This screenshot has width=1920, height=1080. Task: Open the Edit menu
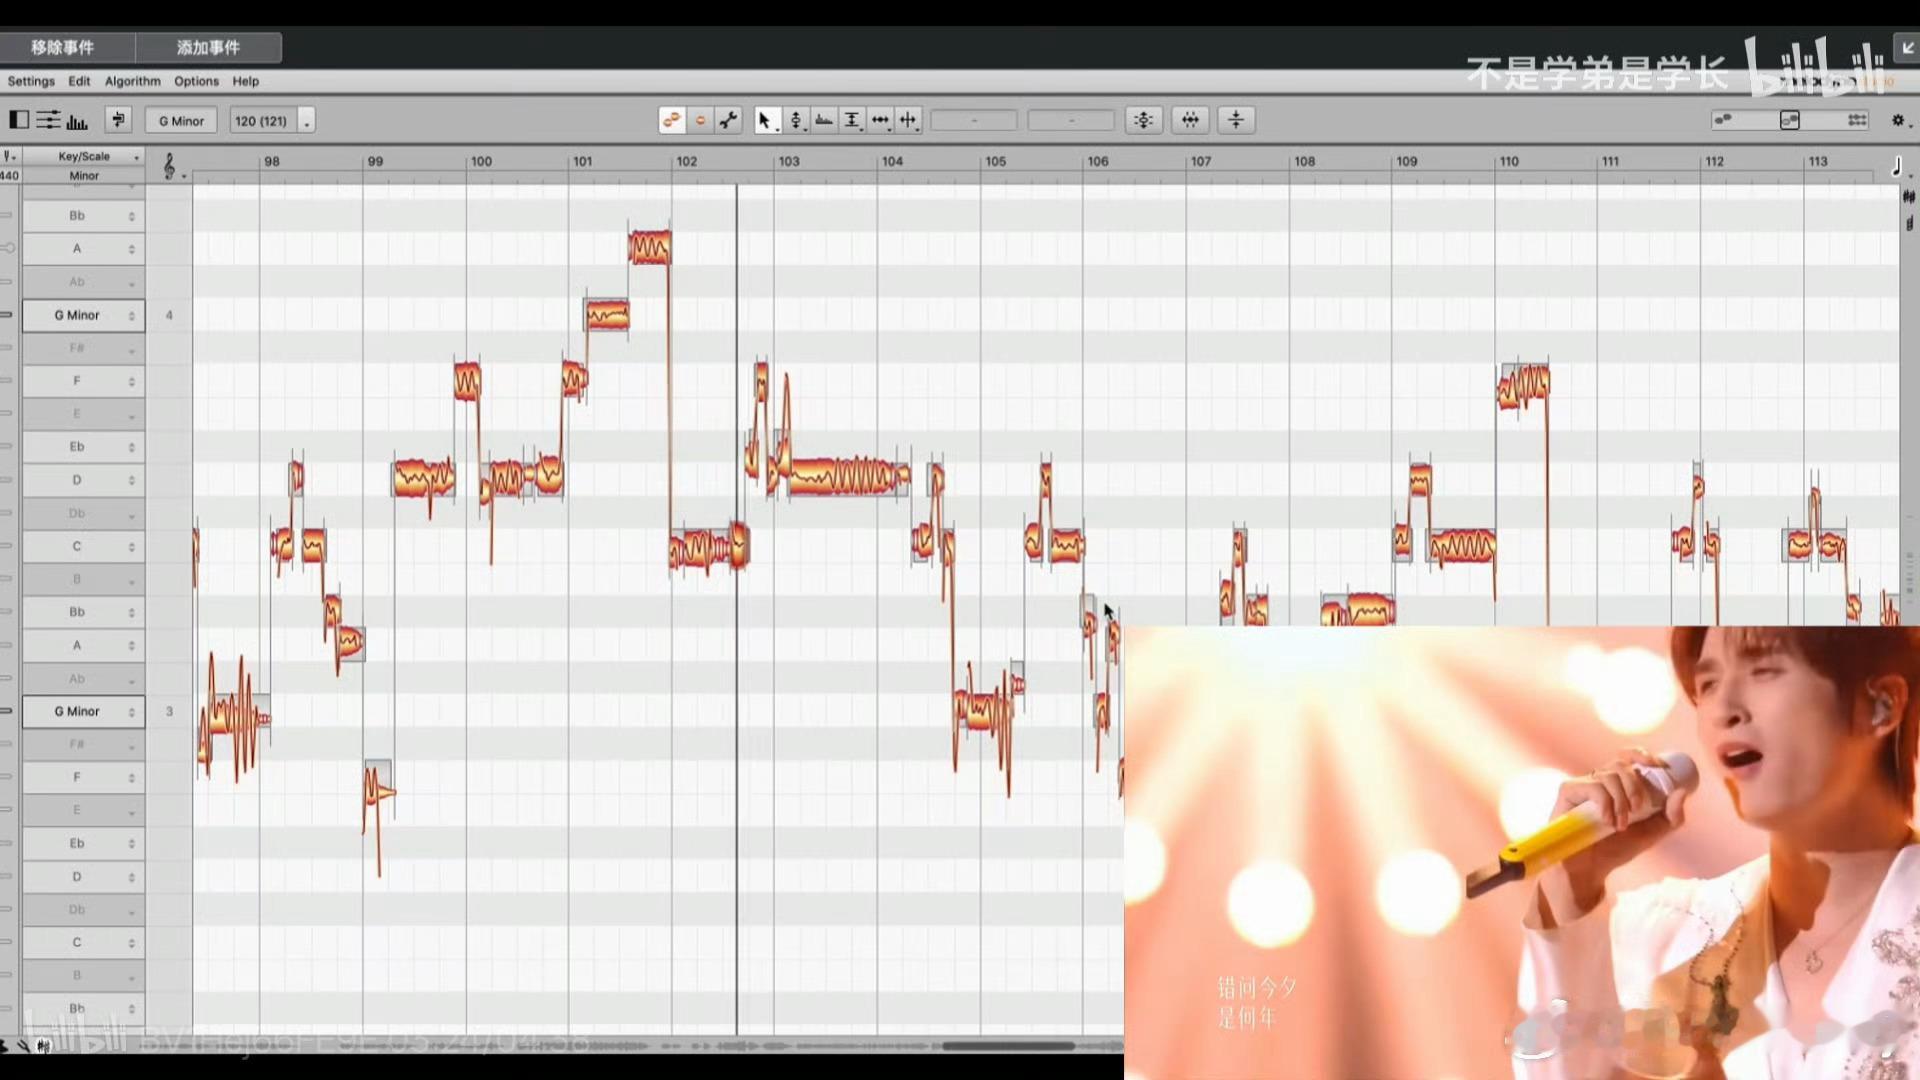pyautogui.click(x=79, y=81)
